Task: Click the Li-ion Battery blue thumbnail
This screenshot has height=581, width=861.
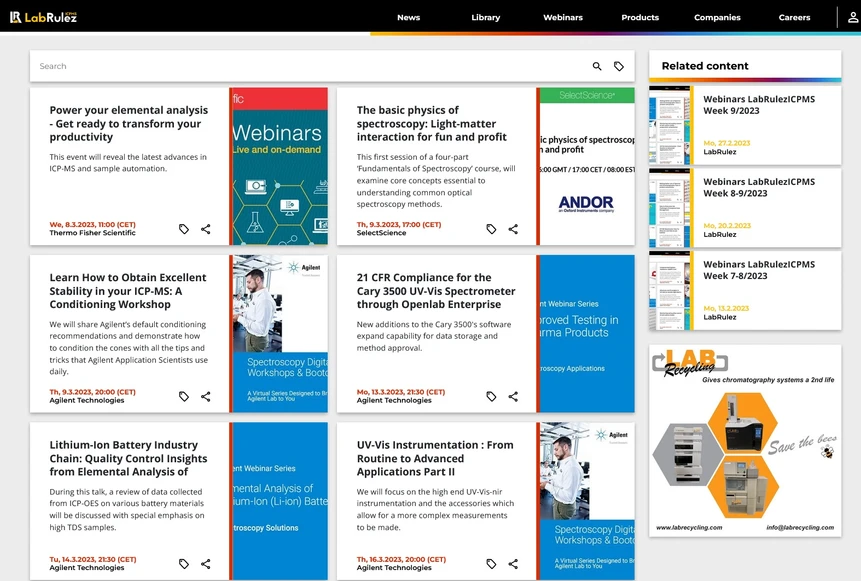Action: (278, 501)
